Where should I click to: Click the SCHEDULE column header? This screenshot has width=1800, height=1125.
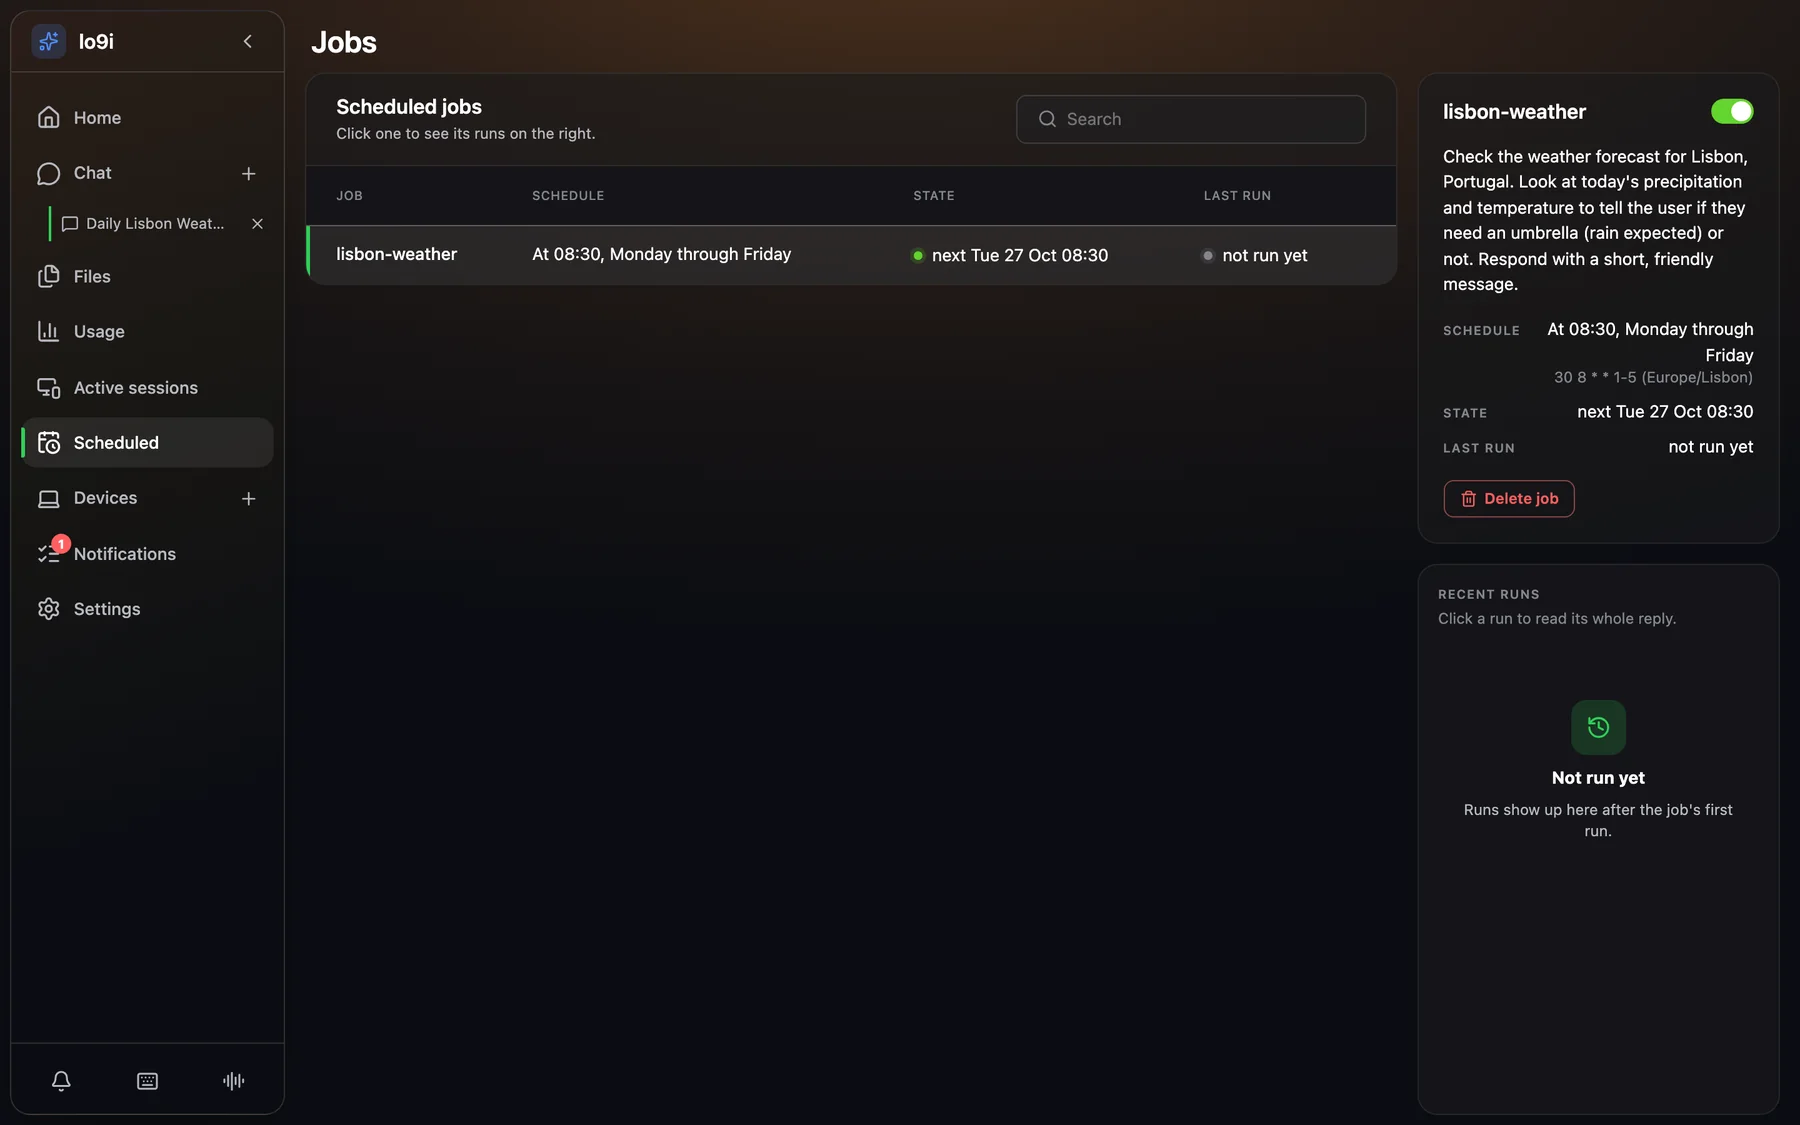point(568,196)
